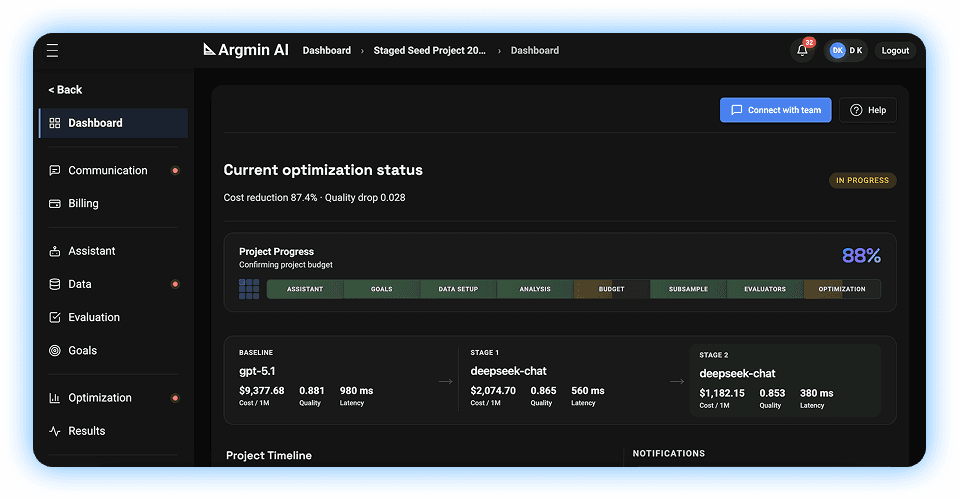Click the Logout button
Viewport: 959px width, 500px height.
point(895,51)
